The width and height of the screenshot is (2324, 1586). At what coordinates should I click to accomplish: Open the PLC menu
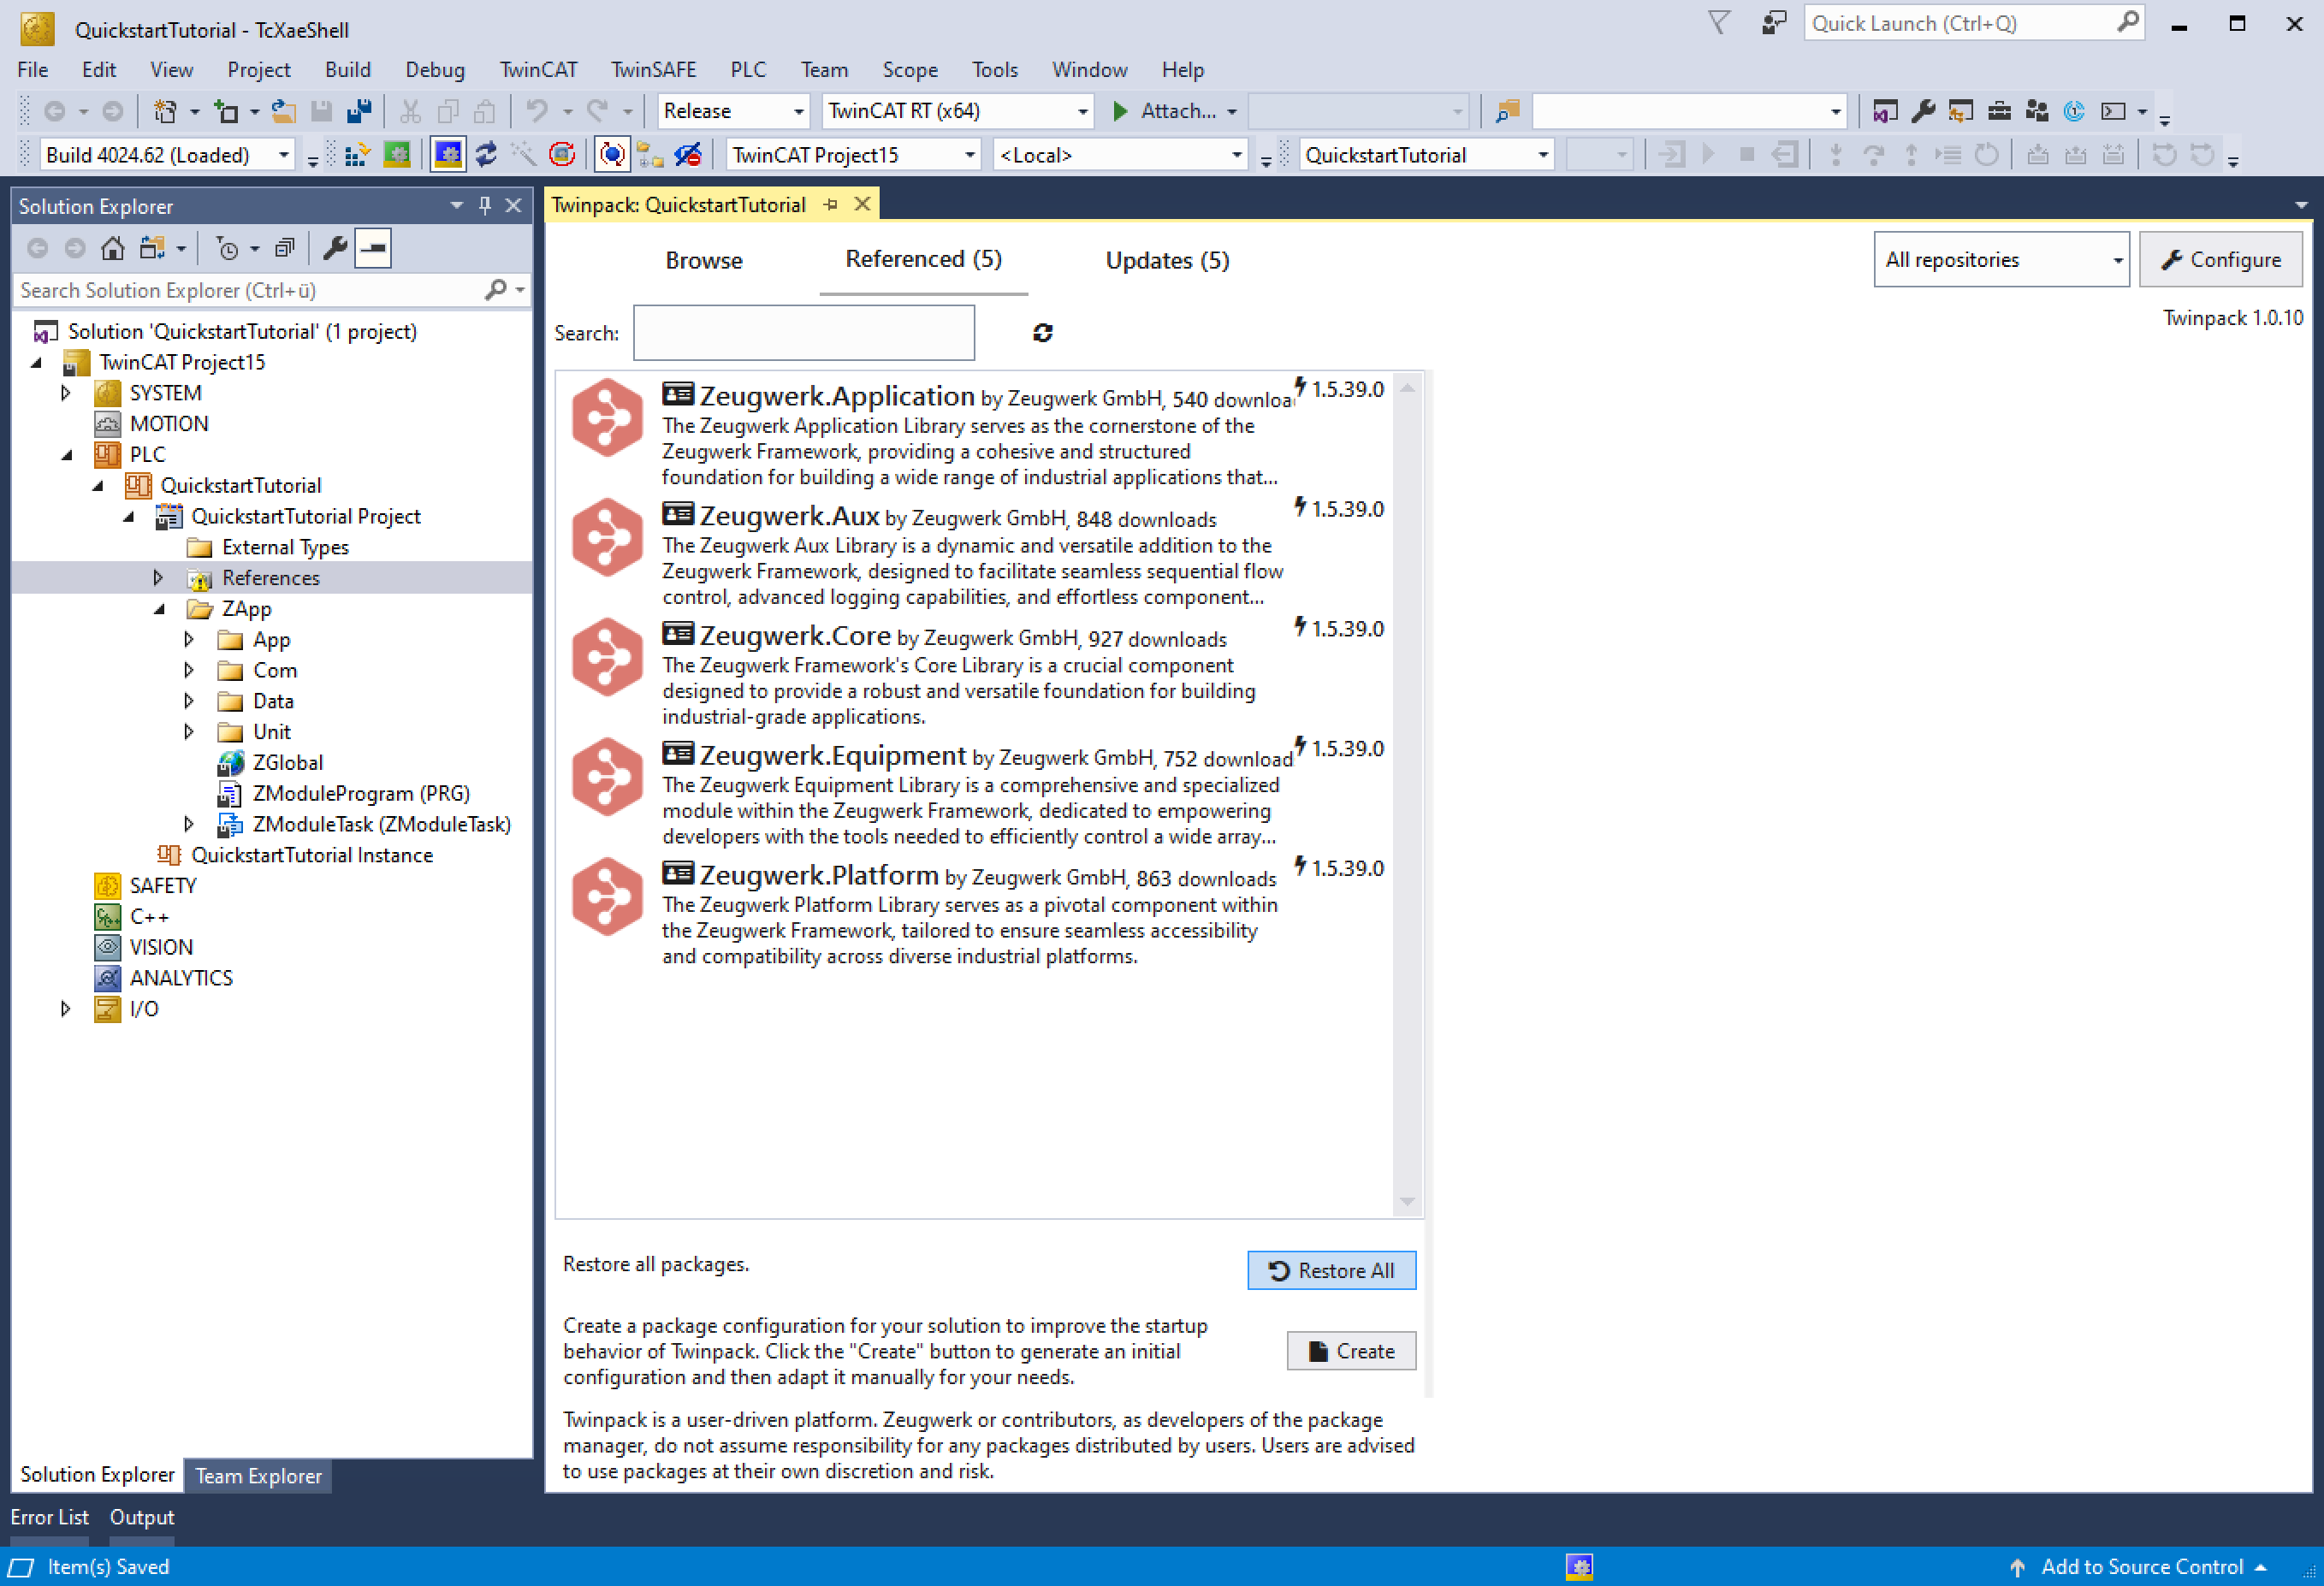[747, 70]
